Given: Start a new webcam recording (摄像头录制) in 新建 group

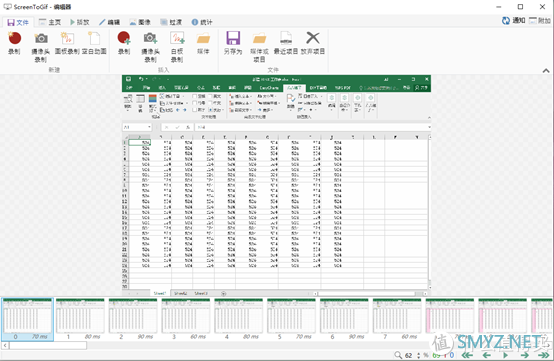Looking at the screenshot, I should (41, 47).
